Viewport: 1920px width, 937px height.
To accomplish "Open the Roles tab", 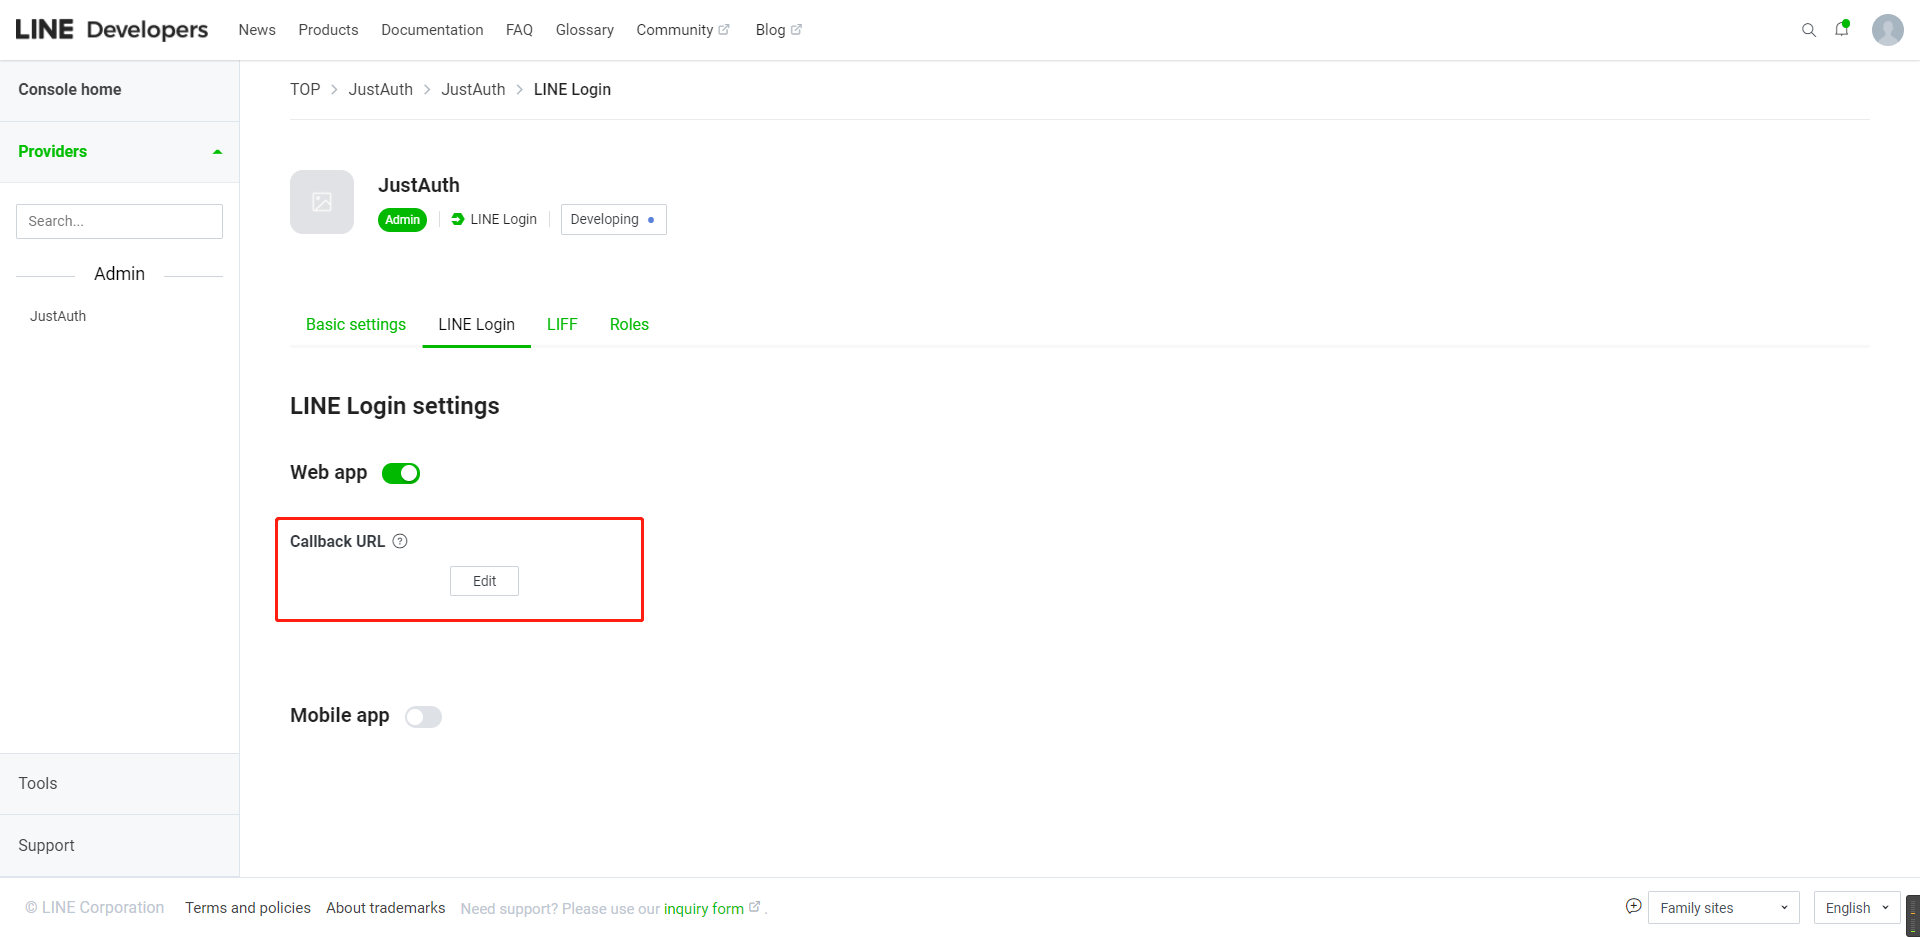I will [x=629, y=324].
